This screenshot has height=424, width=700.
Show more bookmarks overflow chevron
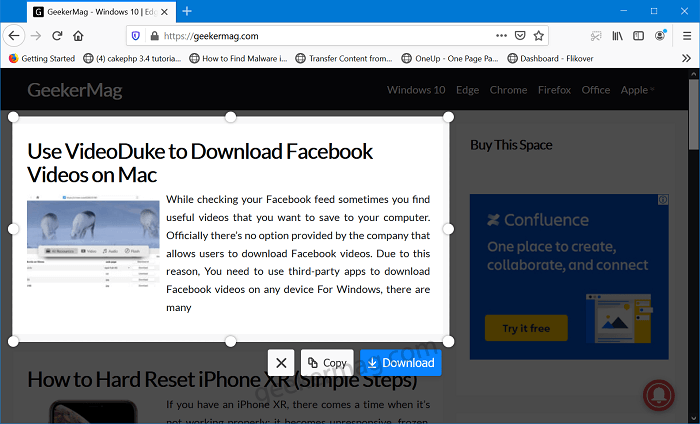tap(687, 58)
